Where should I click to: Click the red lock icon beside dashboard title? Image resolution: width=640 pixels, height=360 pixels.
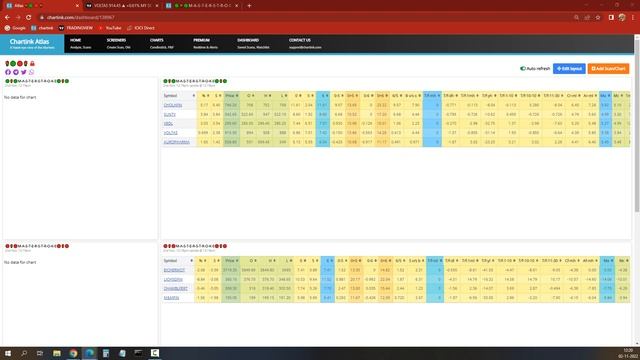coord(32,64)
